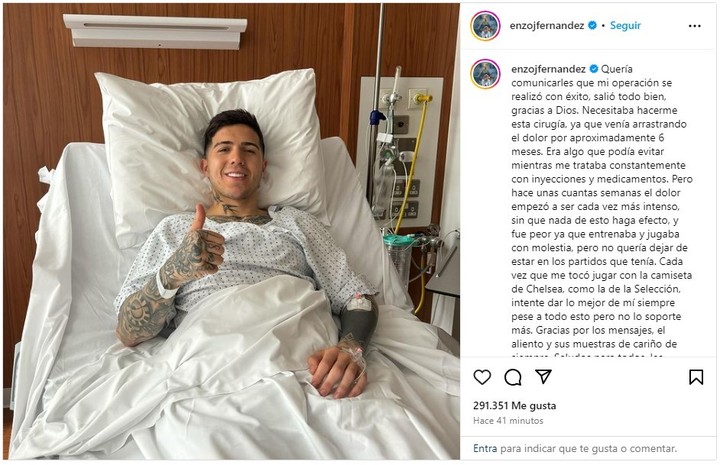
Task: Click the verified badge in the caption
Action: coord(594,69)
